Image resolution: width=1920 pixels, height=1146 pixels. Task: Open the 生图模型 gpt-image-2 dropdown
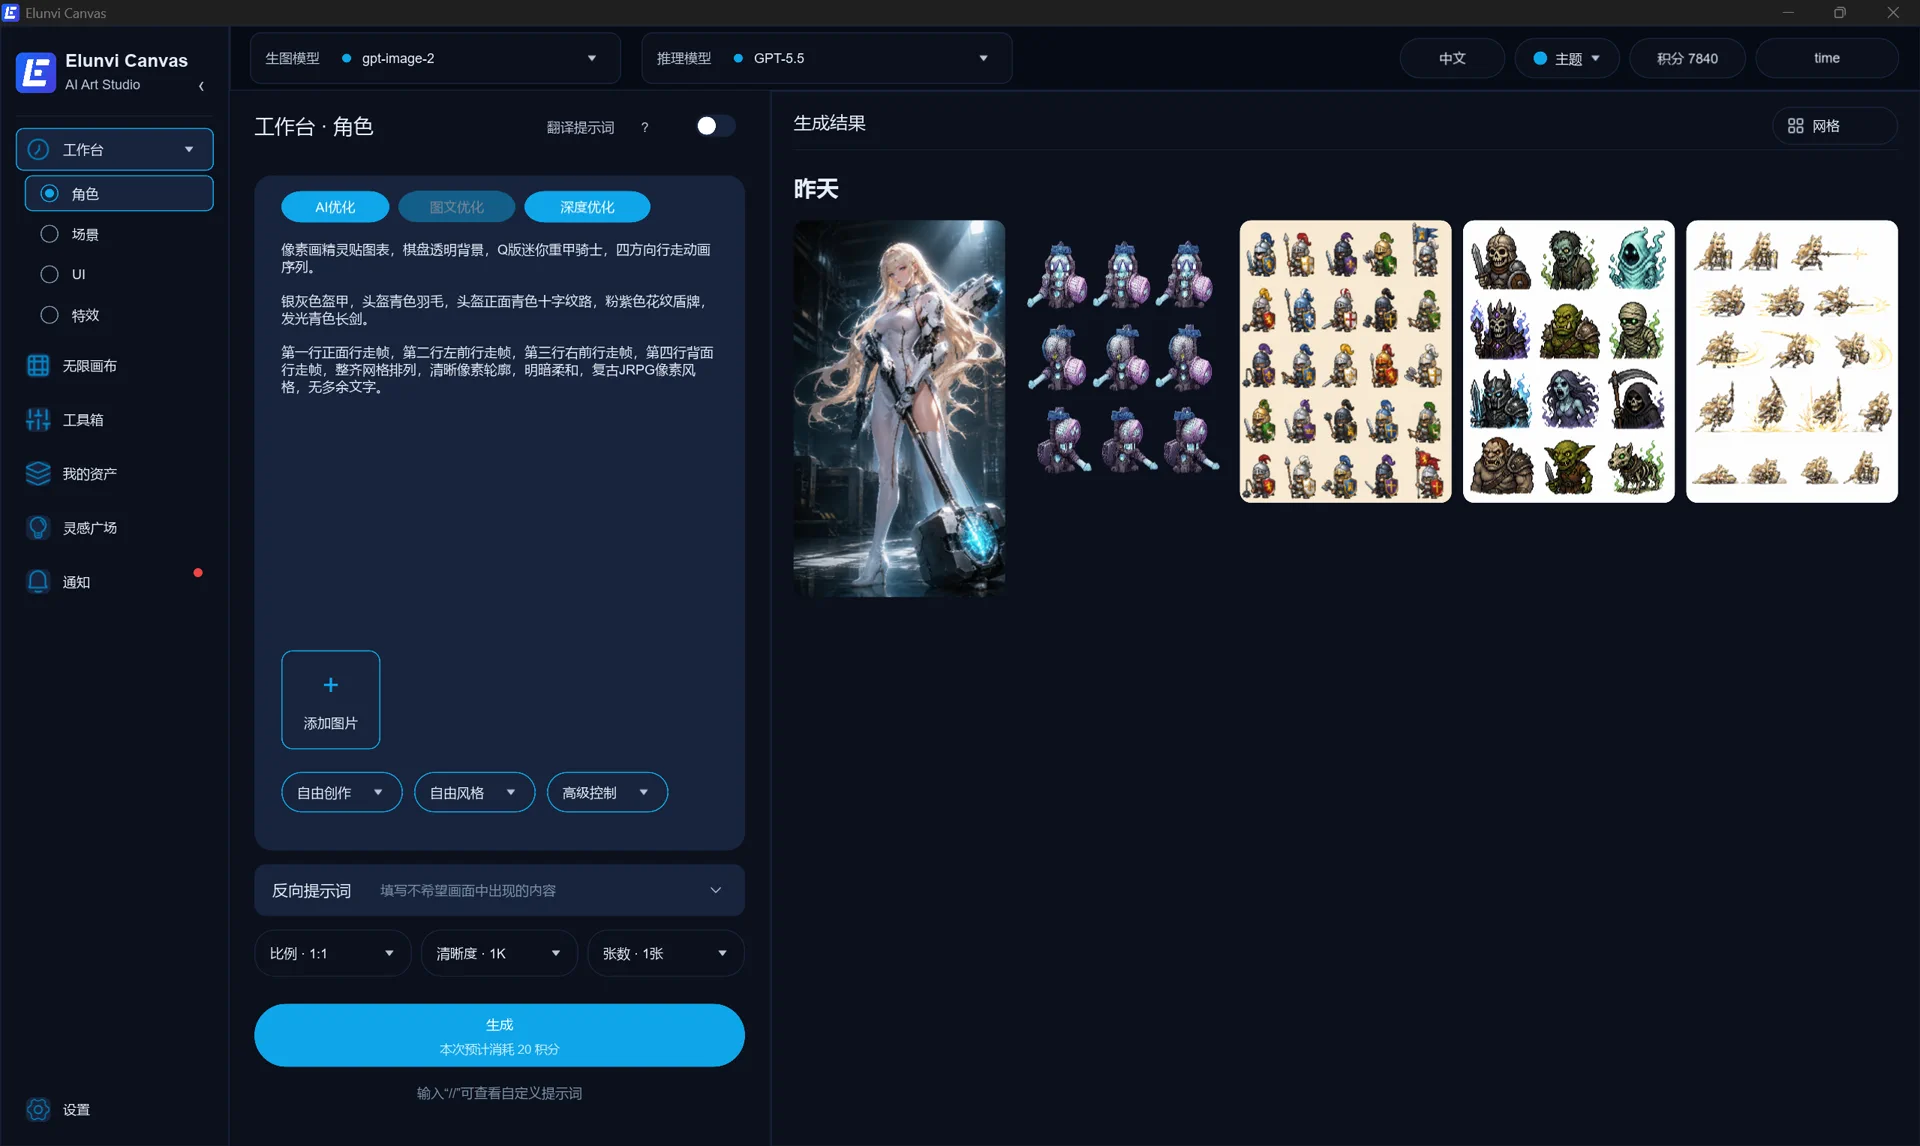(435, 58)
